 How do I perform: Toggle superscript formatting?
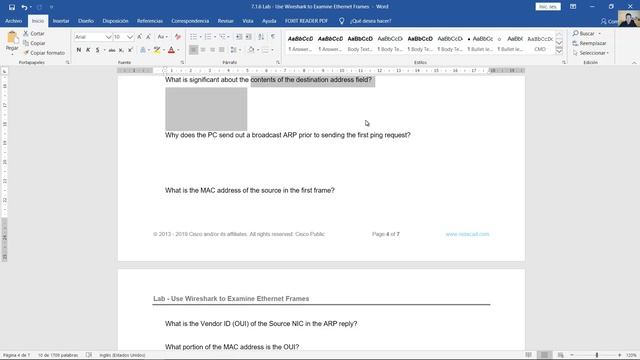[x=130, y=50]
